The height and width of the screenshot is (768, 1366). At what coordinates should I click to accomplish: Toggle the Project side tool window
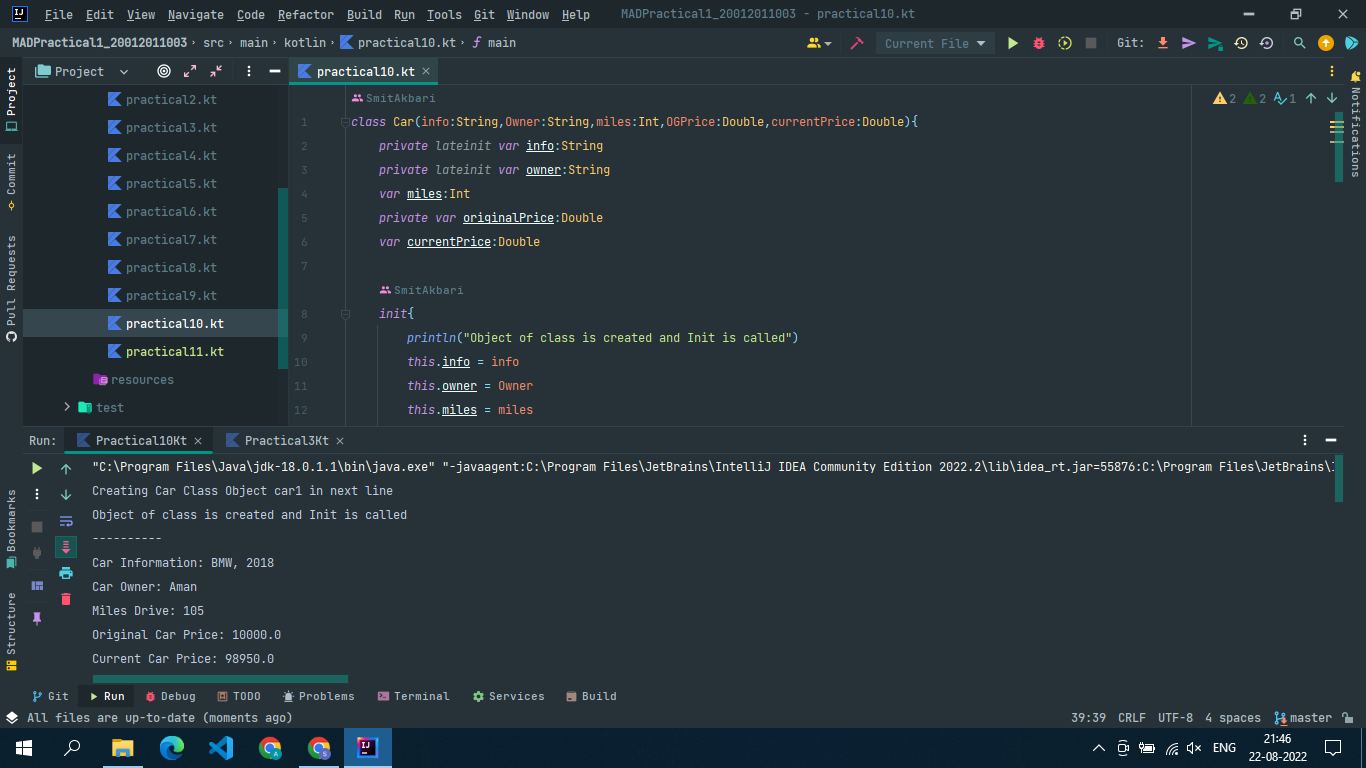[11, 99]
